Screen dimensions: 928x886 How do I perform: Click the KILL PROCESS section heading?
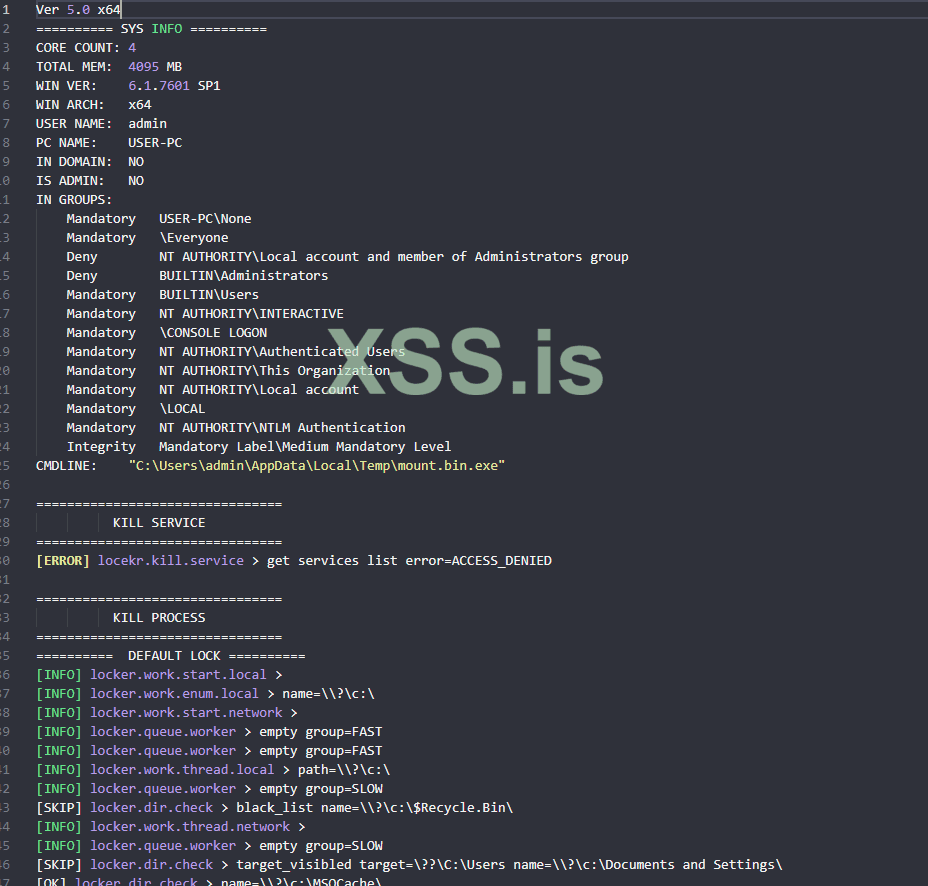pyautogui.click(x=159, y=618)
